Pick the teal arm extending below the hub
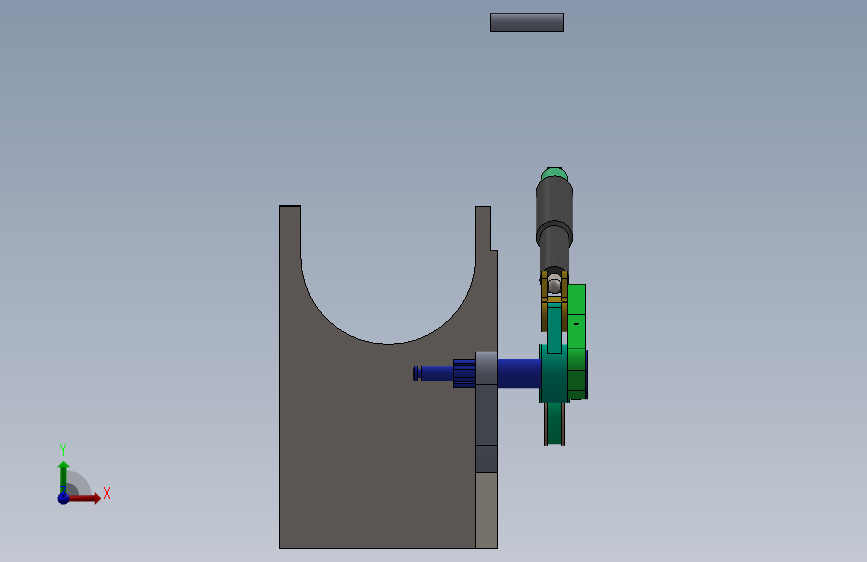 555,424
